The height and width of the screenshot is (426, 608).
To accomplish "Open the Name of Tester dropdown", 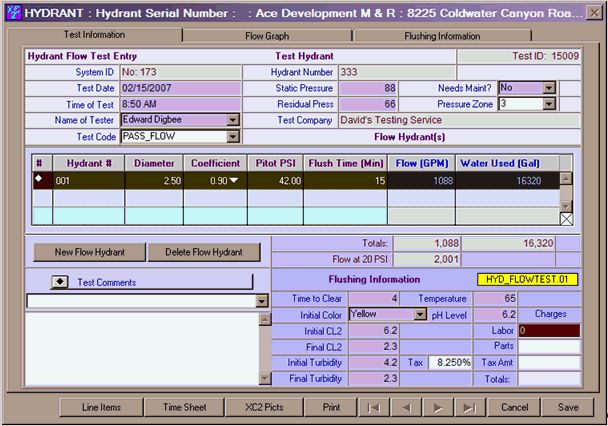I will coord(233,120).
